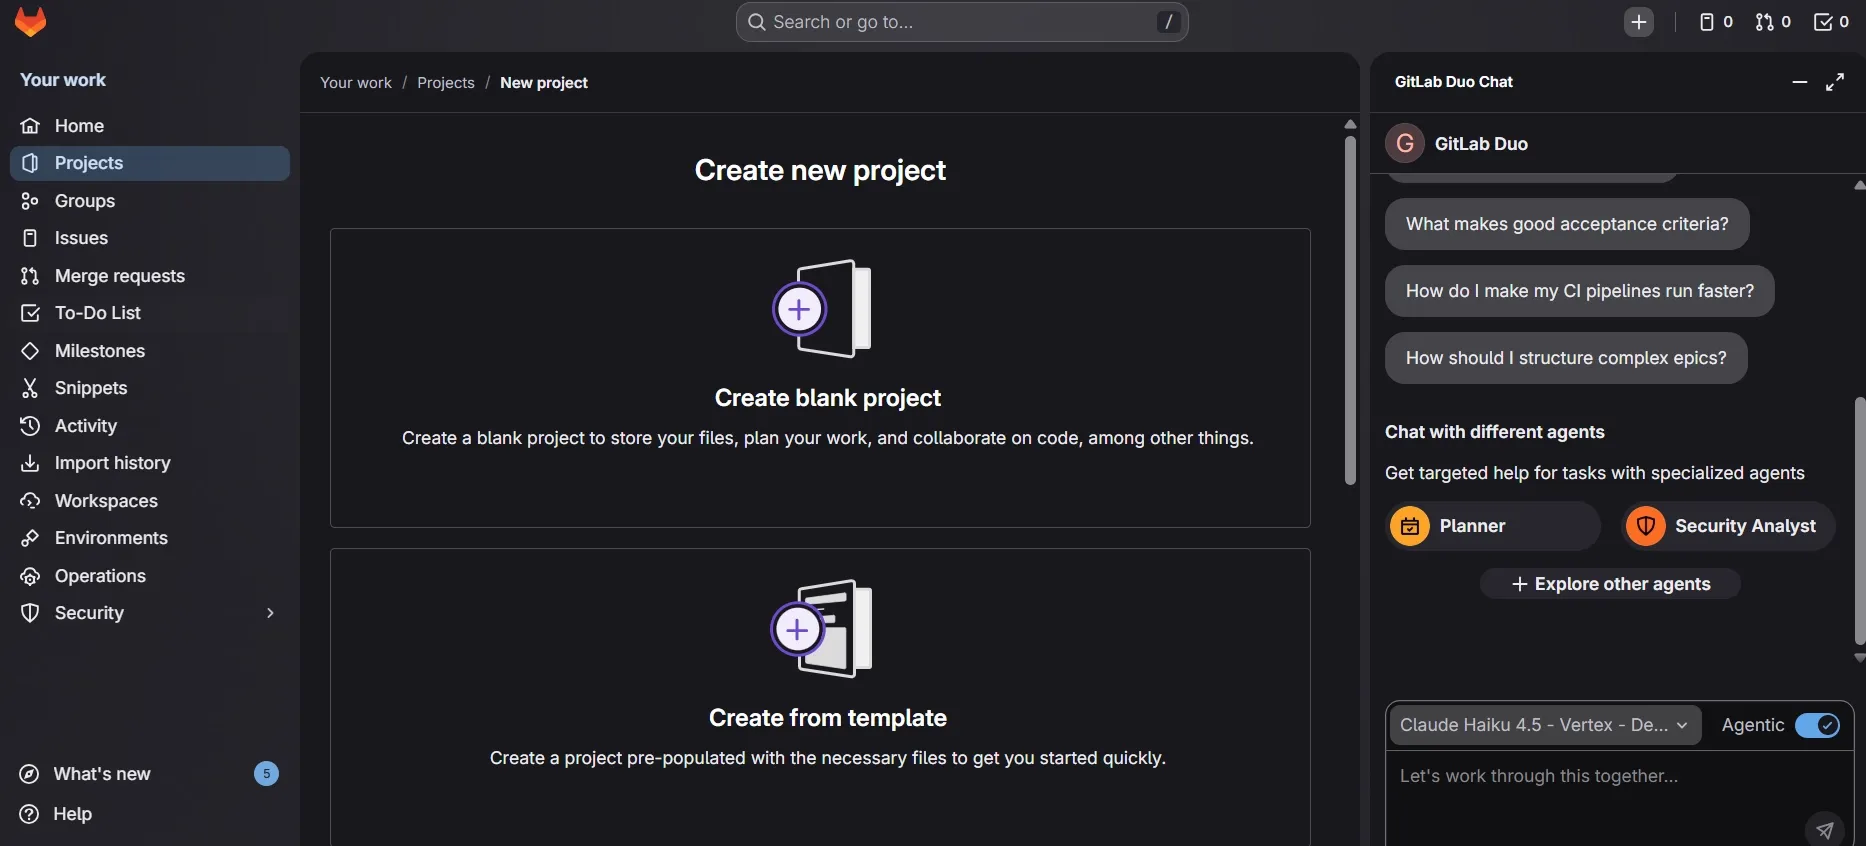The height and width of the screenshot is (846, 1866).
Task: Open the Create new plus menu
Action: pos(1638,22)
